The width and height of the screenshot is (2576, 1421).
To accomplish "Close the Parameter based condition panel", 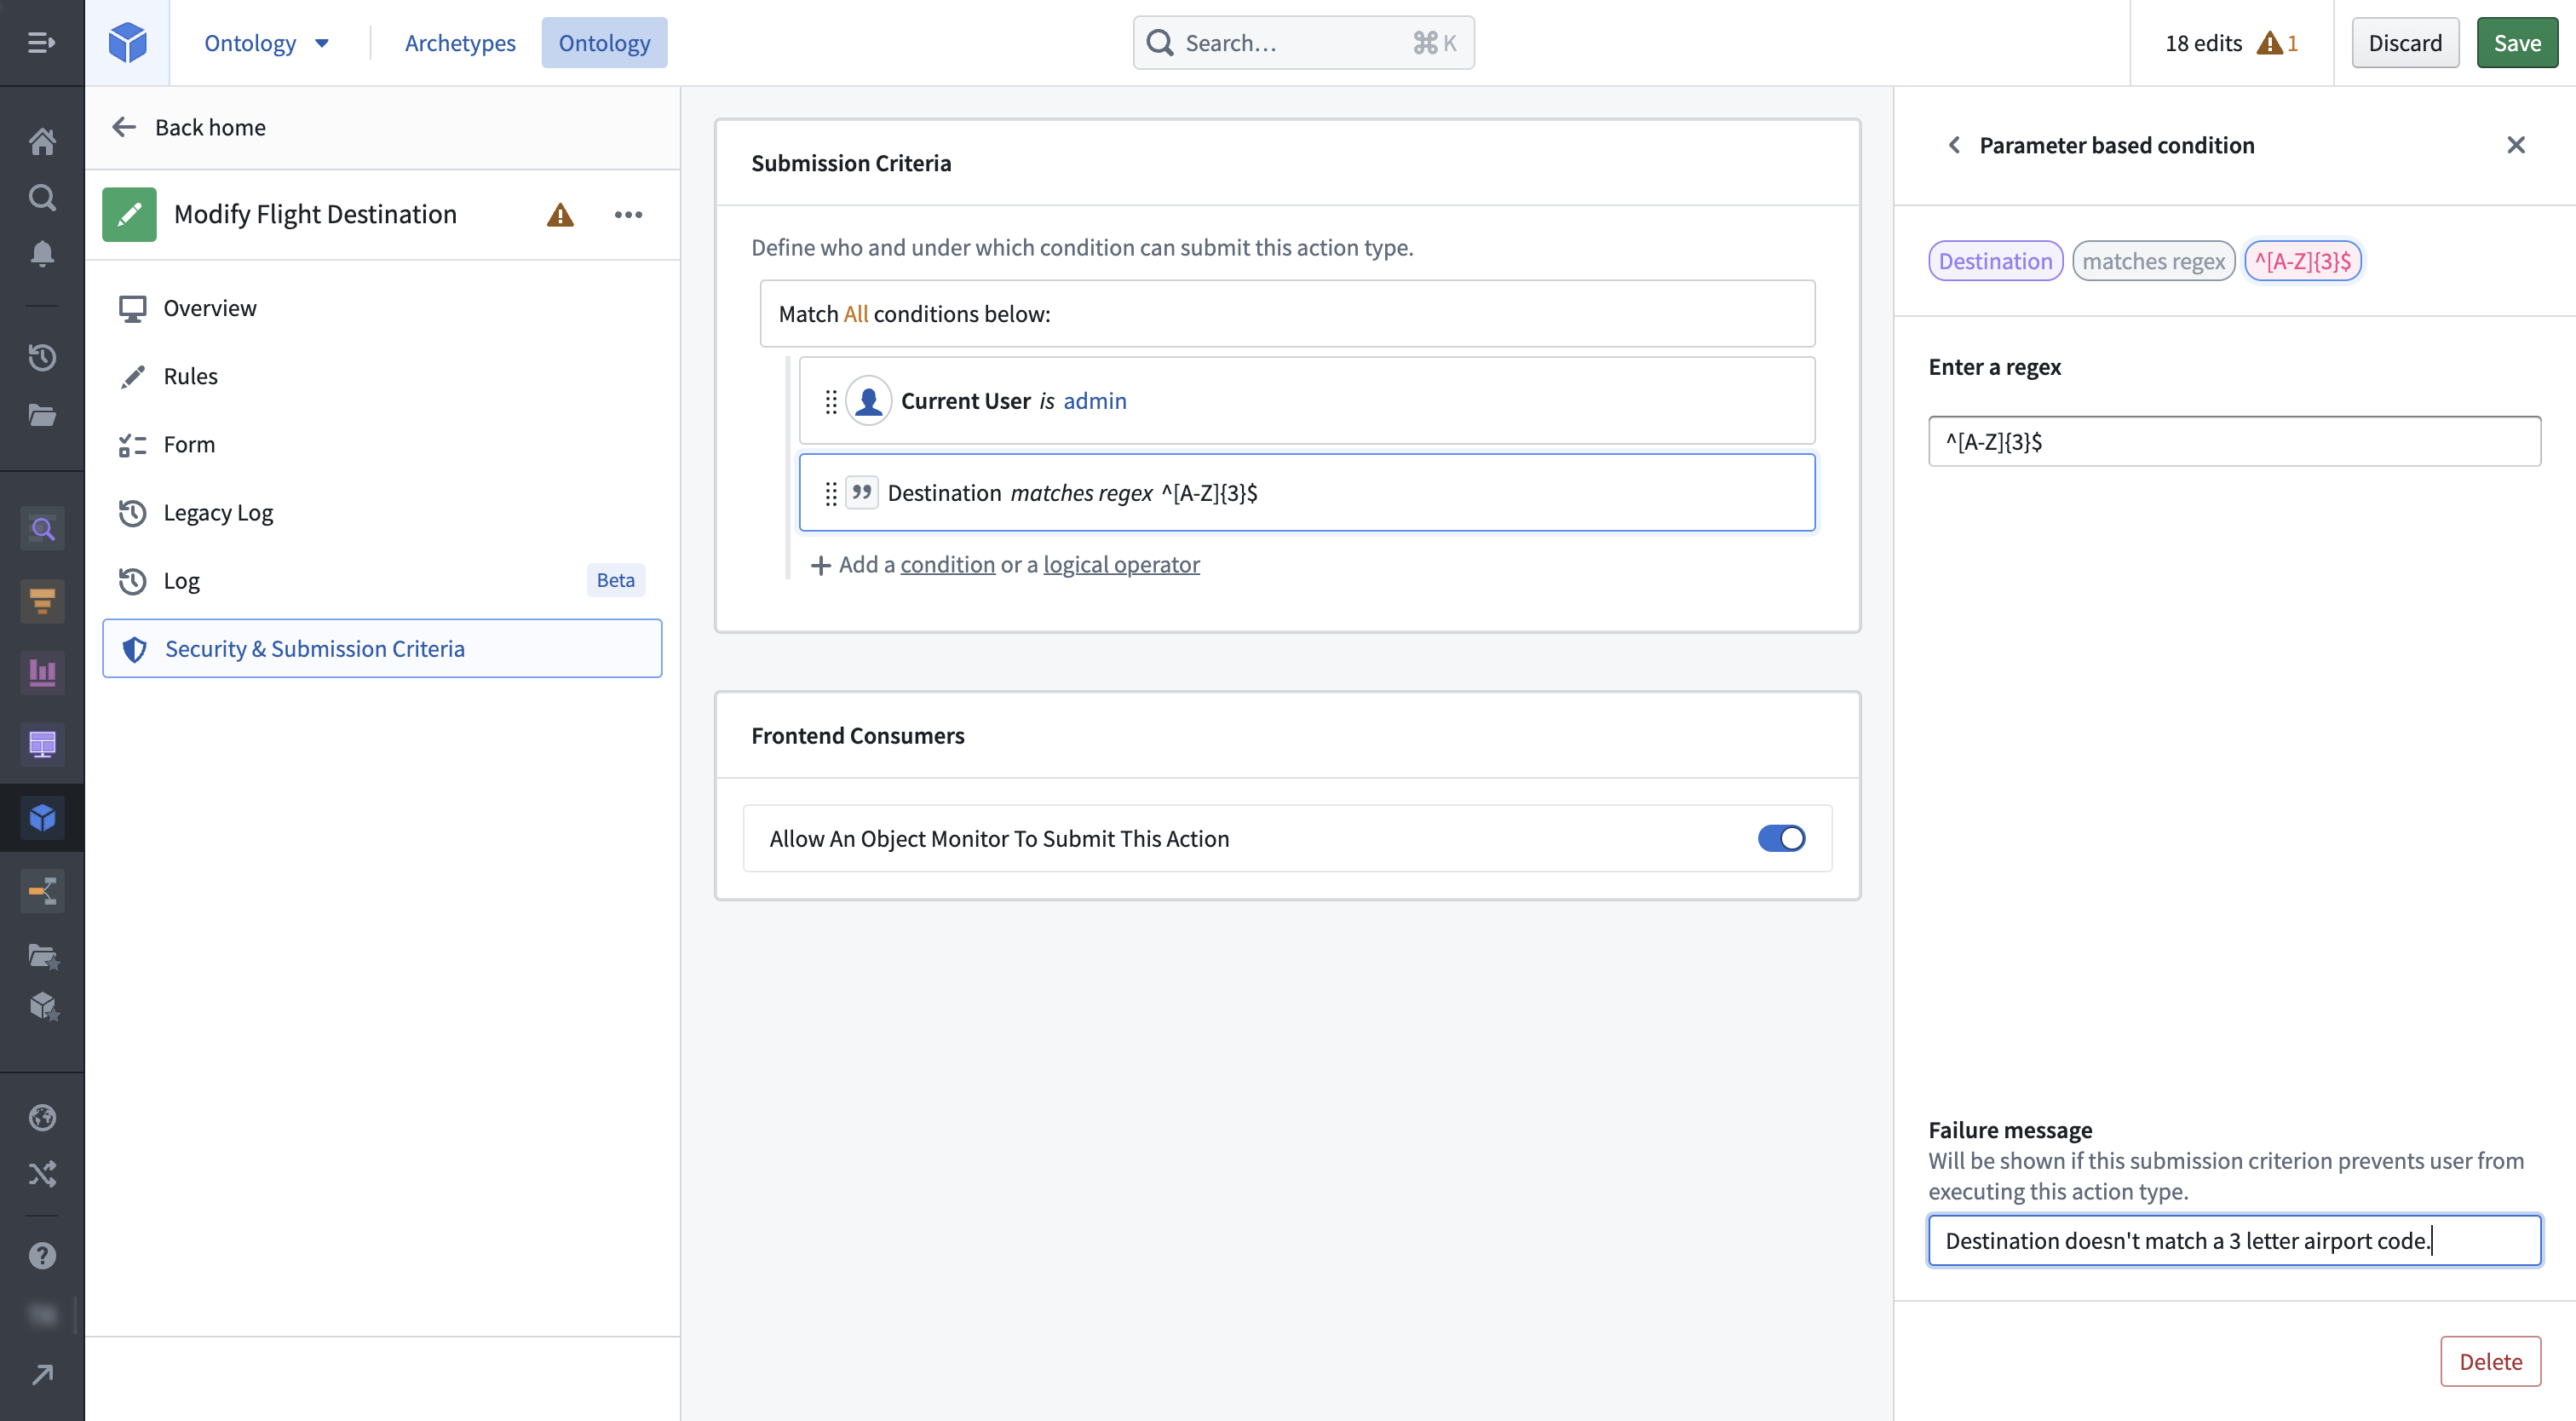I will (2515, 145).
